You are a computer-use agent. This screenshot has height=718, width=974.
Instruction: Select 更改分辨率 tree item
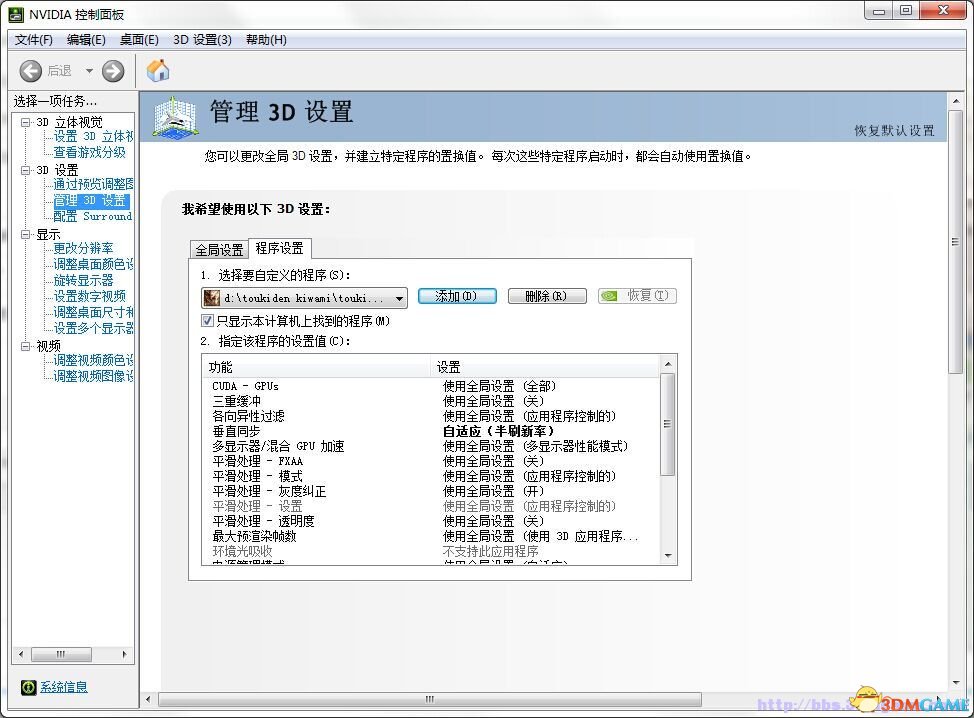click(x=83, y=249)
